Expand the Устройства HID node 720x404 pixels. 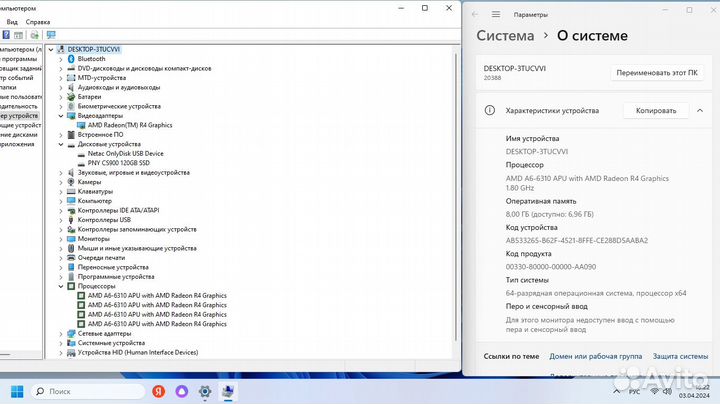click(61, 353)
